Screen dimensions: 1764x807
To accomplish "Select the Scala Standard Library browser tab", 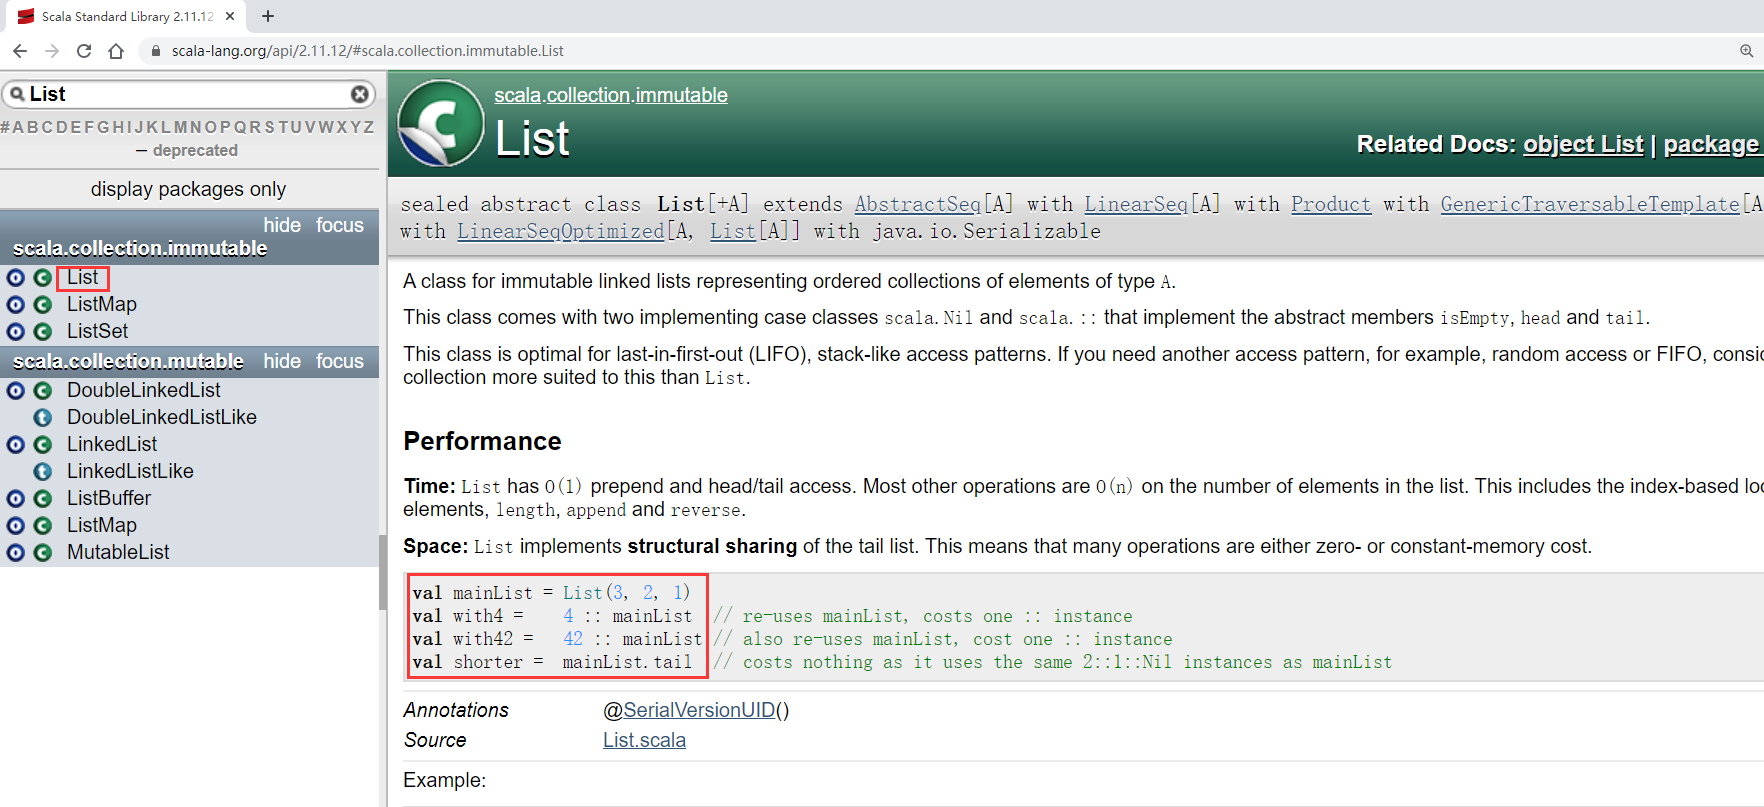I will click(125, 17).
